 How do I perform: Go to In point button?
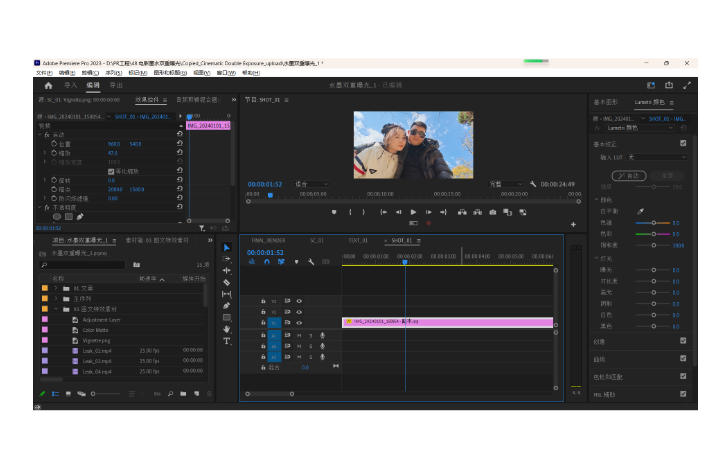pos(383,212)
